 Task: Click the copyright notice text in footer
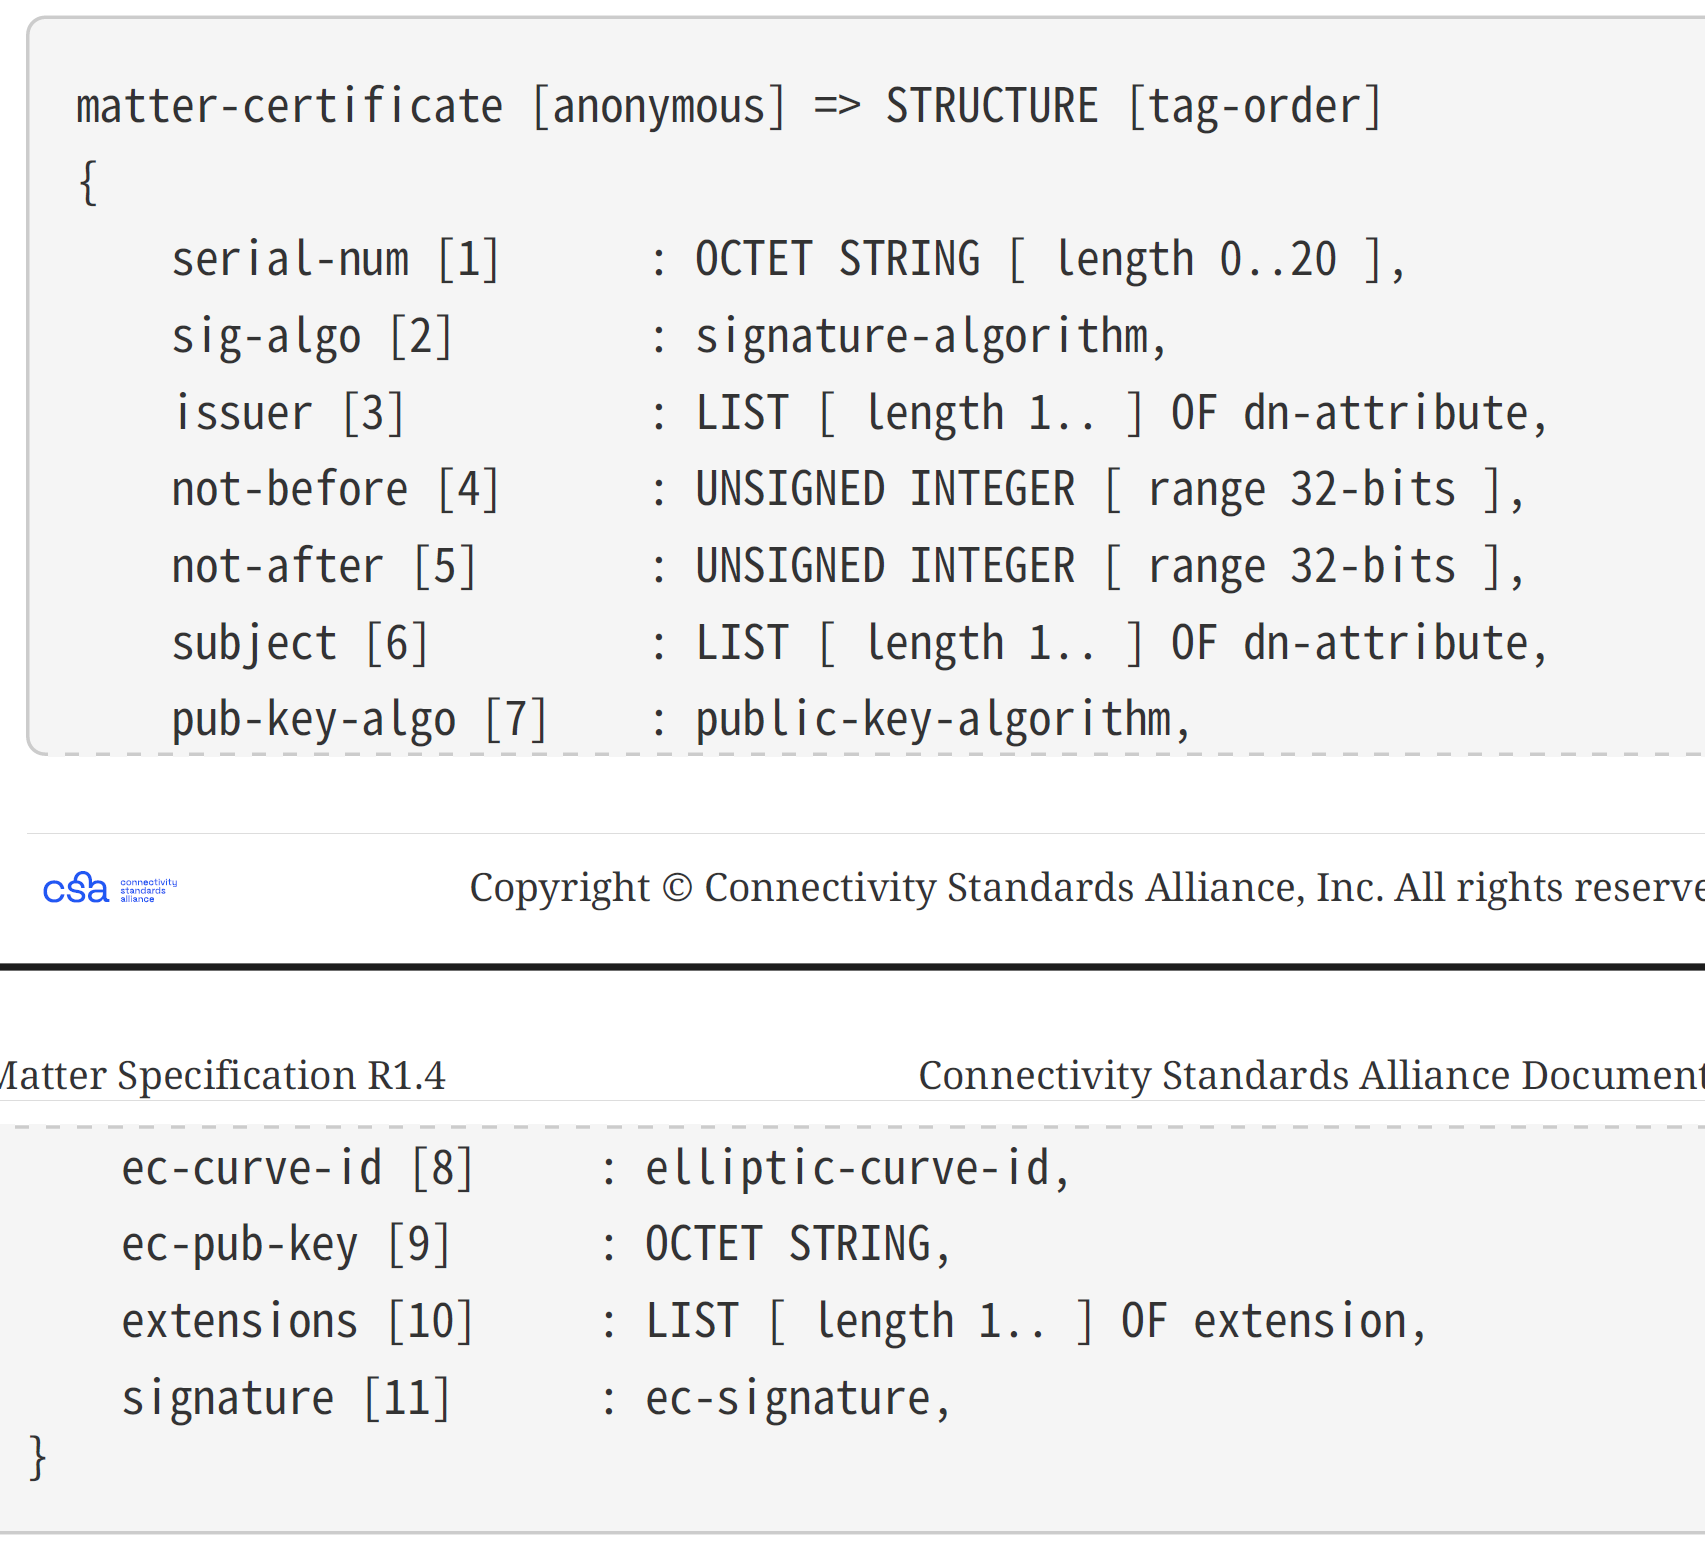tap(1085, 888)
